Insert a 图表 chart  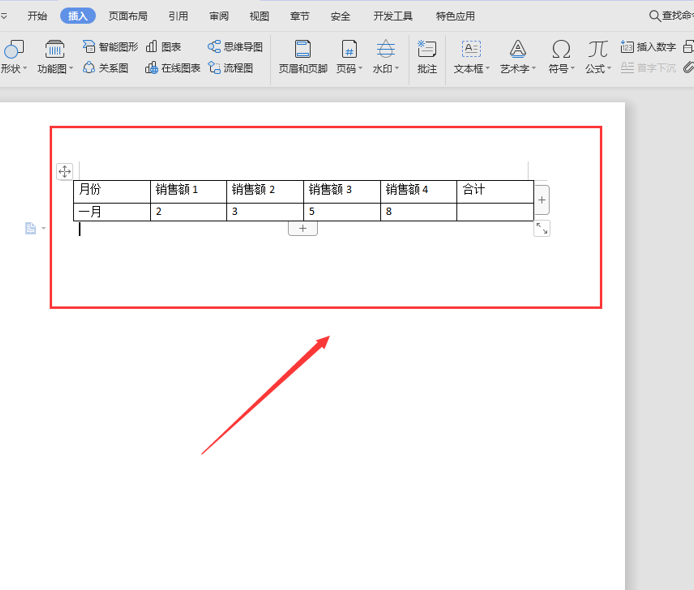163,46
